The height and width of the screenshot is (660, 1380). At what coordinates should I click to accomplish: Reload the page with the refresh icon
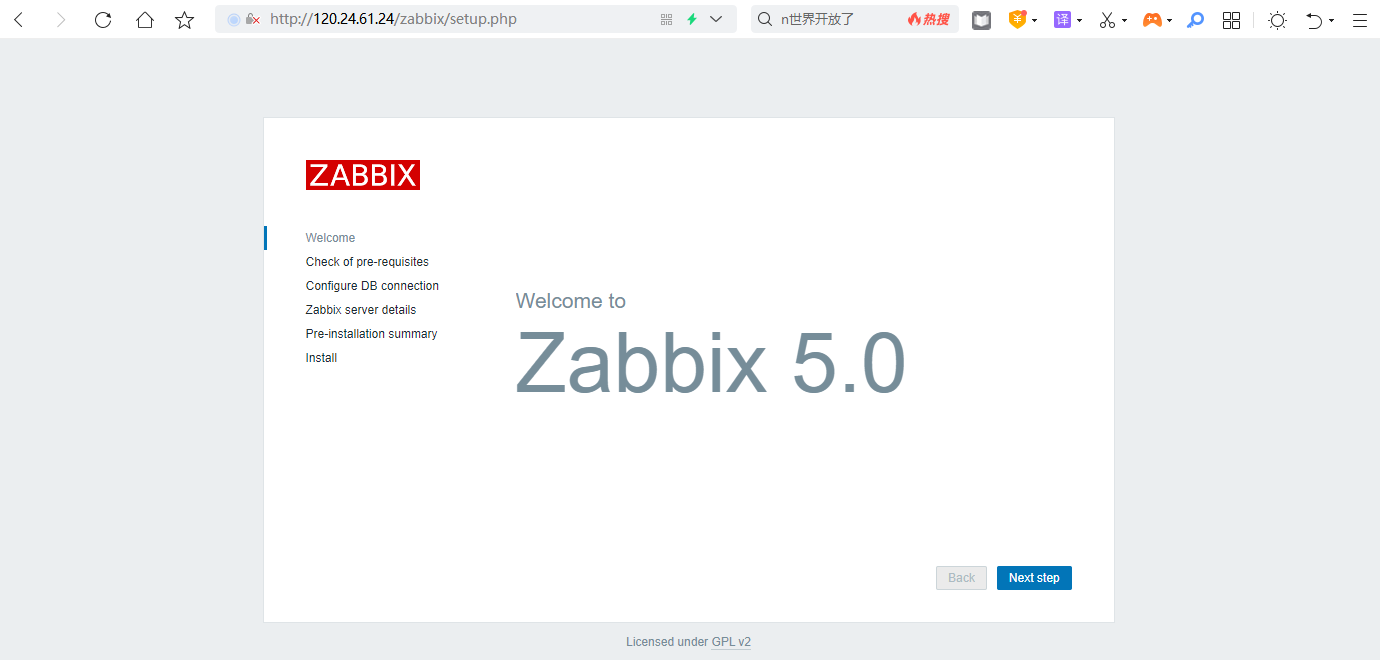point(103,20)
